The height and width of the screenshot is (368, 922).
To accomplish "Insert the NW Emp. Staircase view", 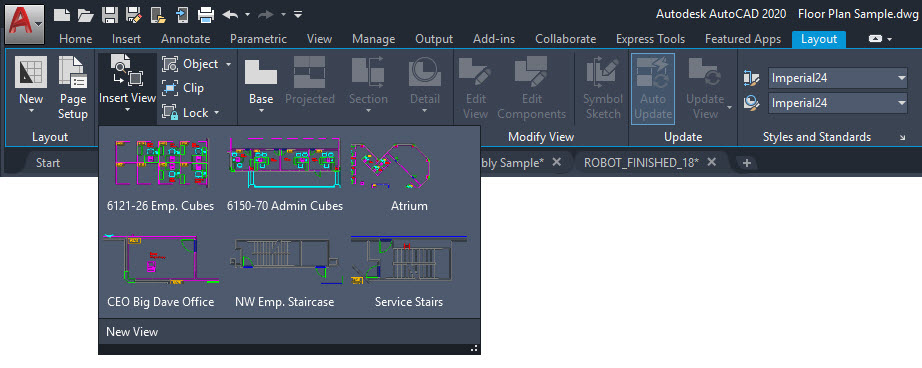I will (x=285, y=270).
